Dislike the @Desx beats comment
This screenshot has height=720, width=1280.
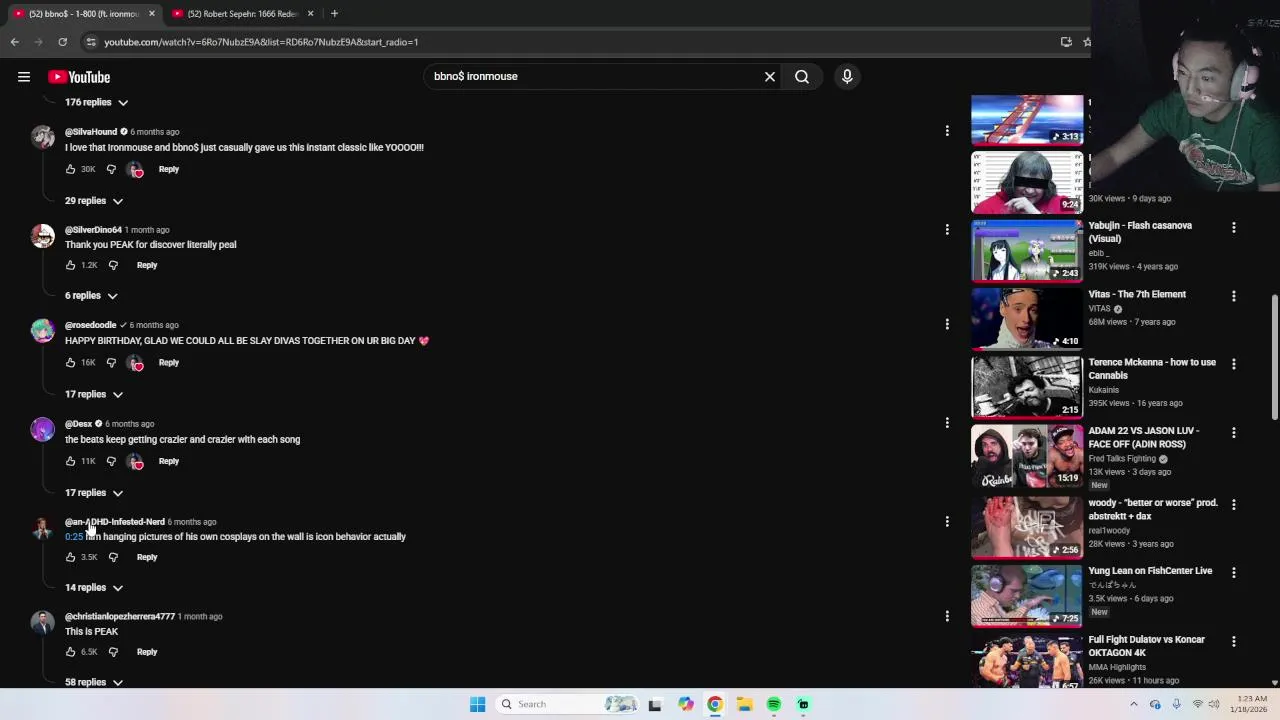111,461
